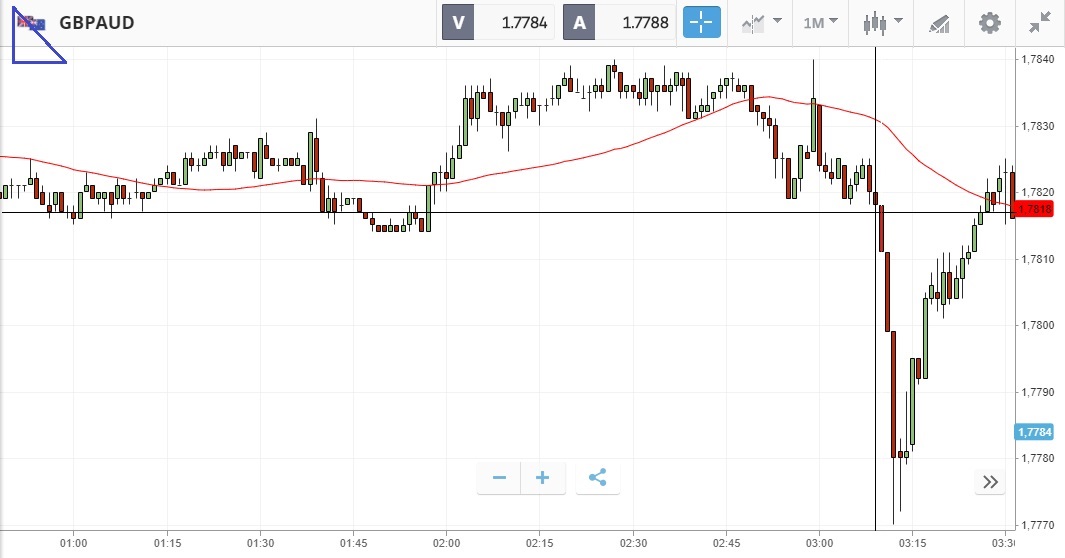Screen dimensions: 1065x558
Task: Share the chart via share icon
Action: 598,478
